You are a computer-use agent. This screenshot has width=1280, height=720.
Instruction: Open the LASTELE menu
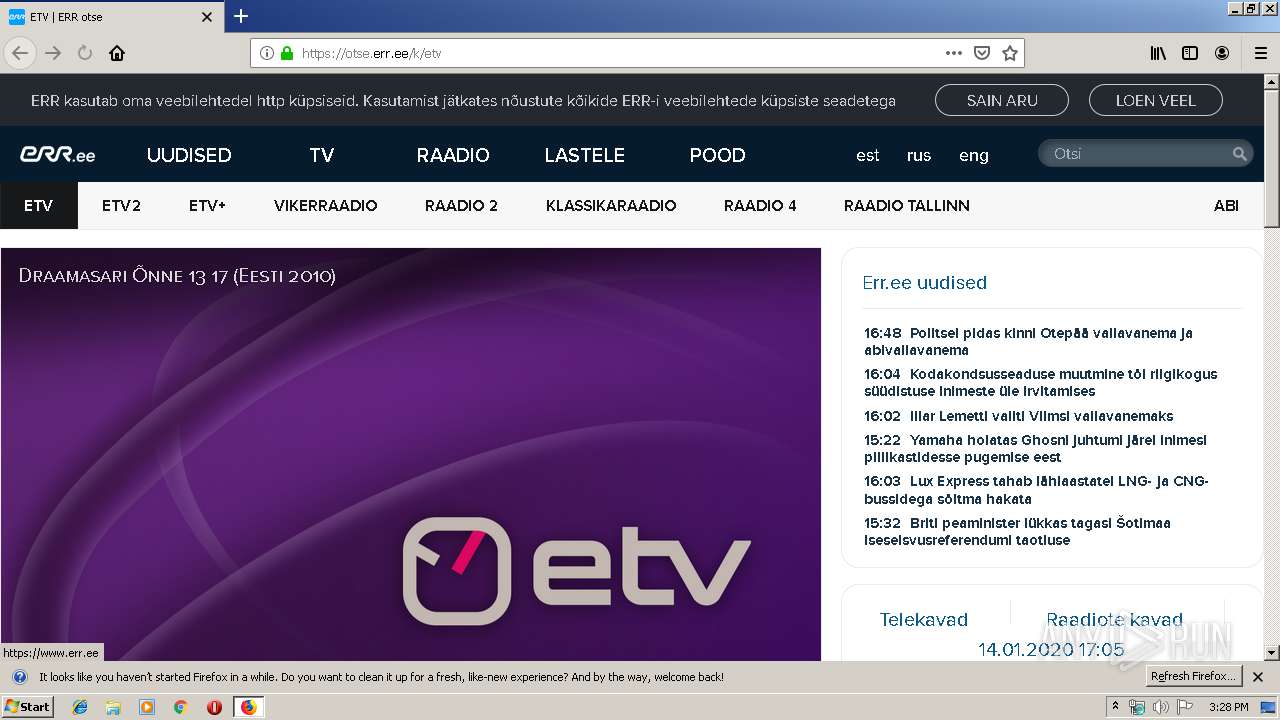(x=584, y=155)
